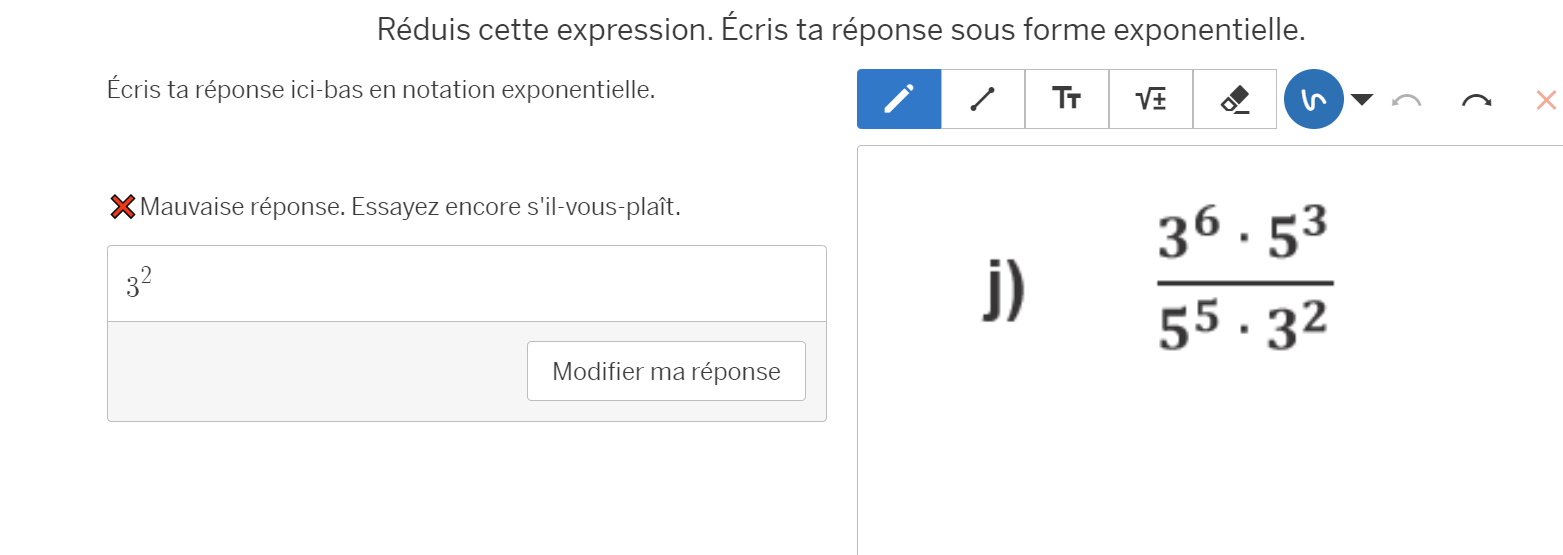Close the drawing toolbar with the X

coord(1545,100)
